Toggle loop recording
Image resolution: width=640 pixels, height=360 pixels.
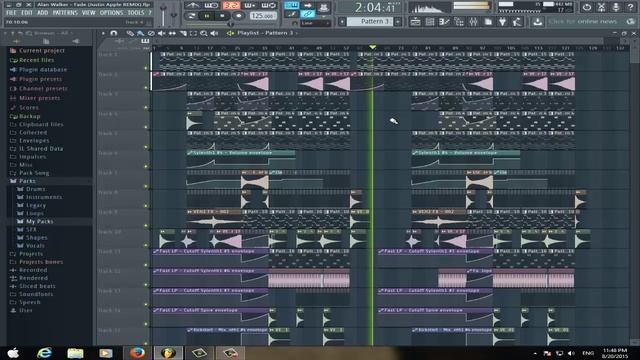(x=269, y=6)
